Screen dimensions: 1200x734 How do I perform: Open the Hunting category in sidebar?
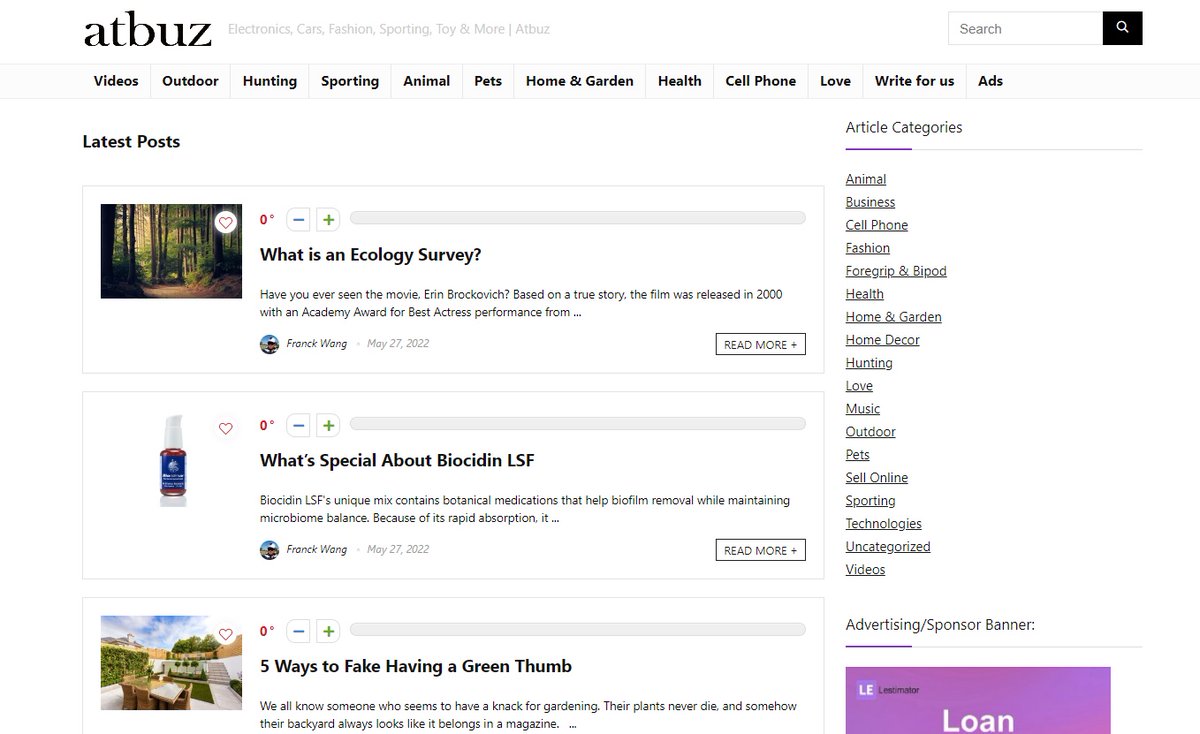(x=869, y=363)
